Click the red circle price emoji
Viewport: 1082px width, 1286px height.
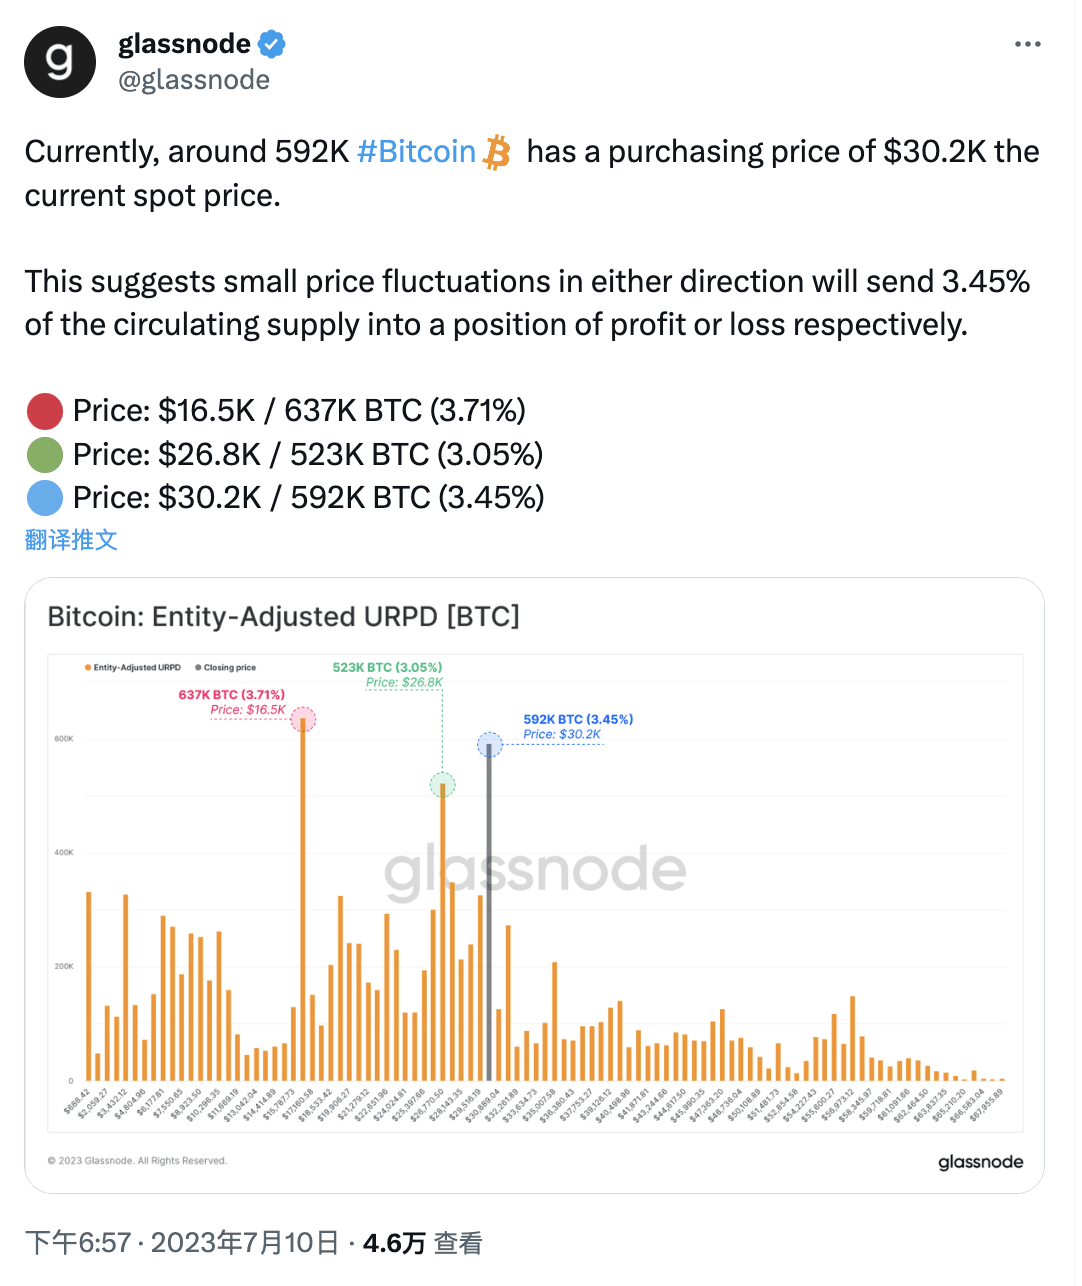click(x=43, y=410)
